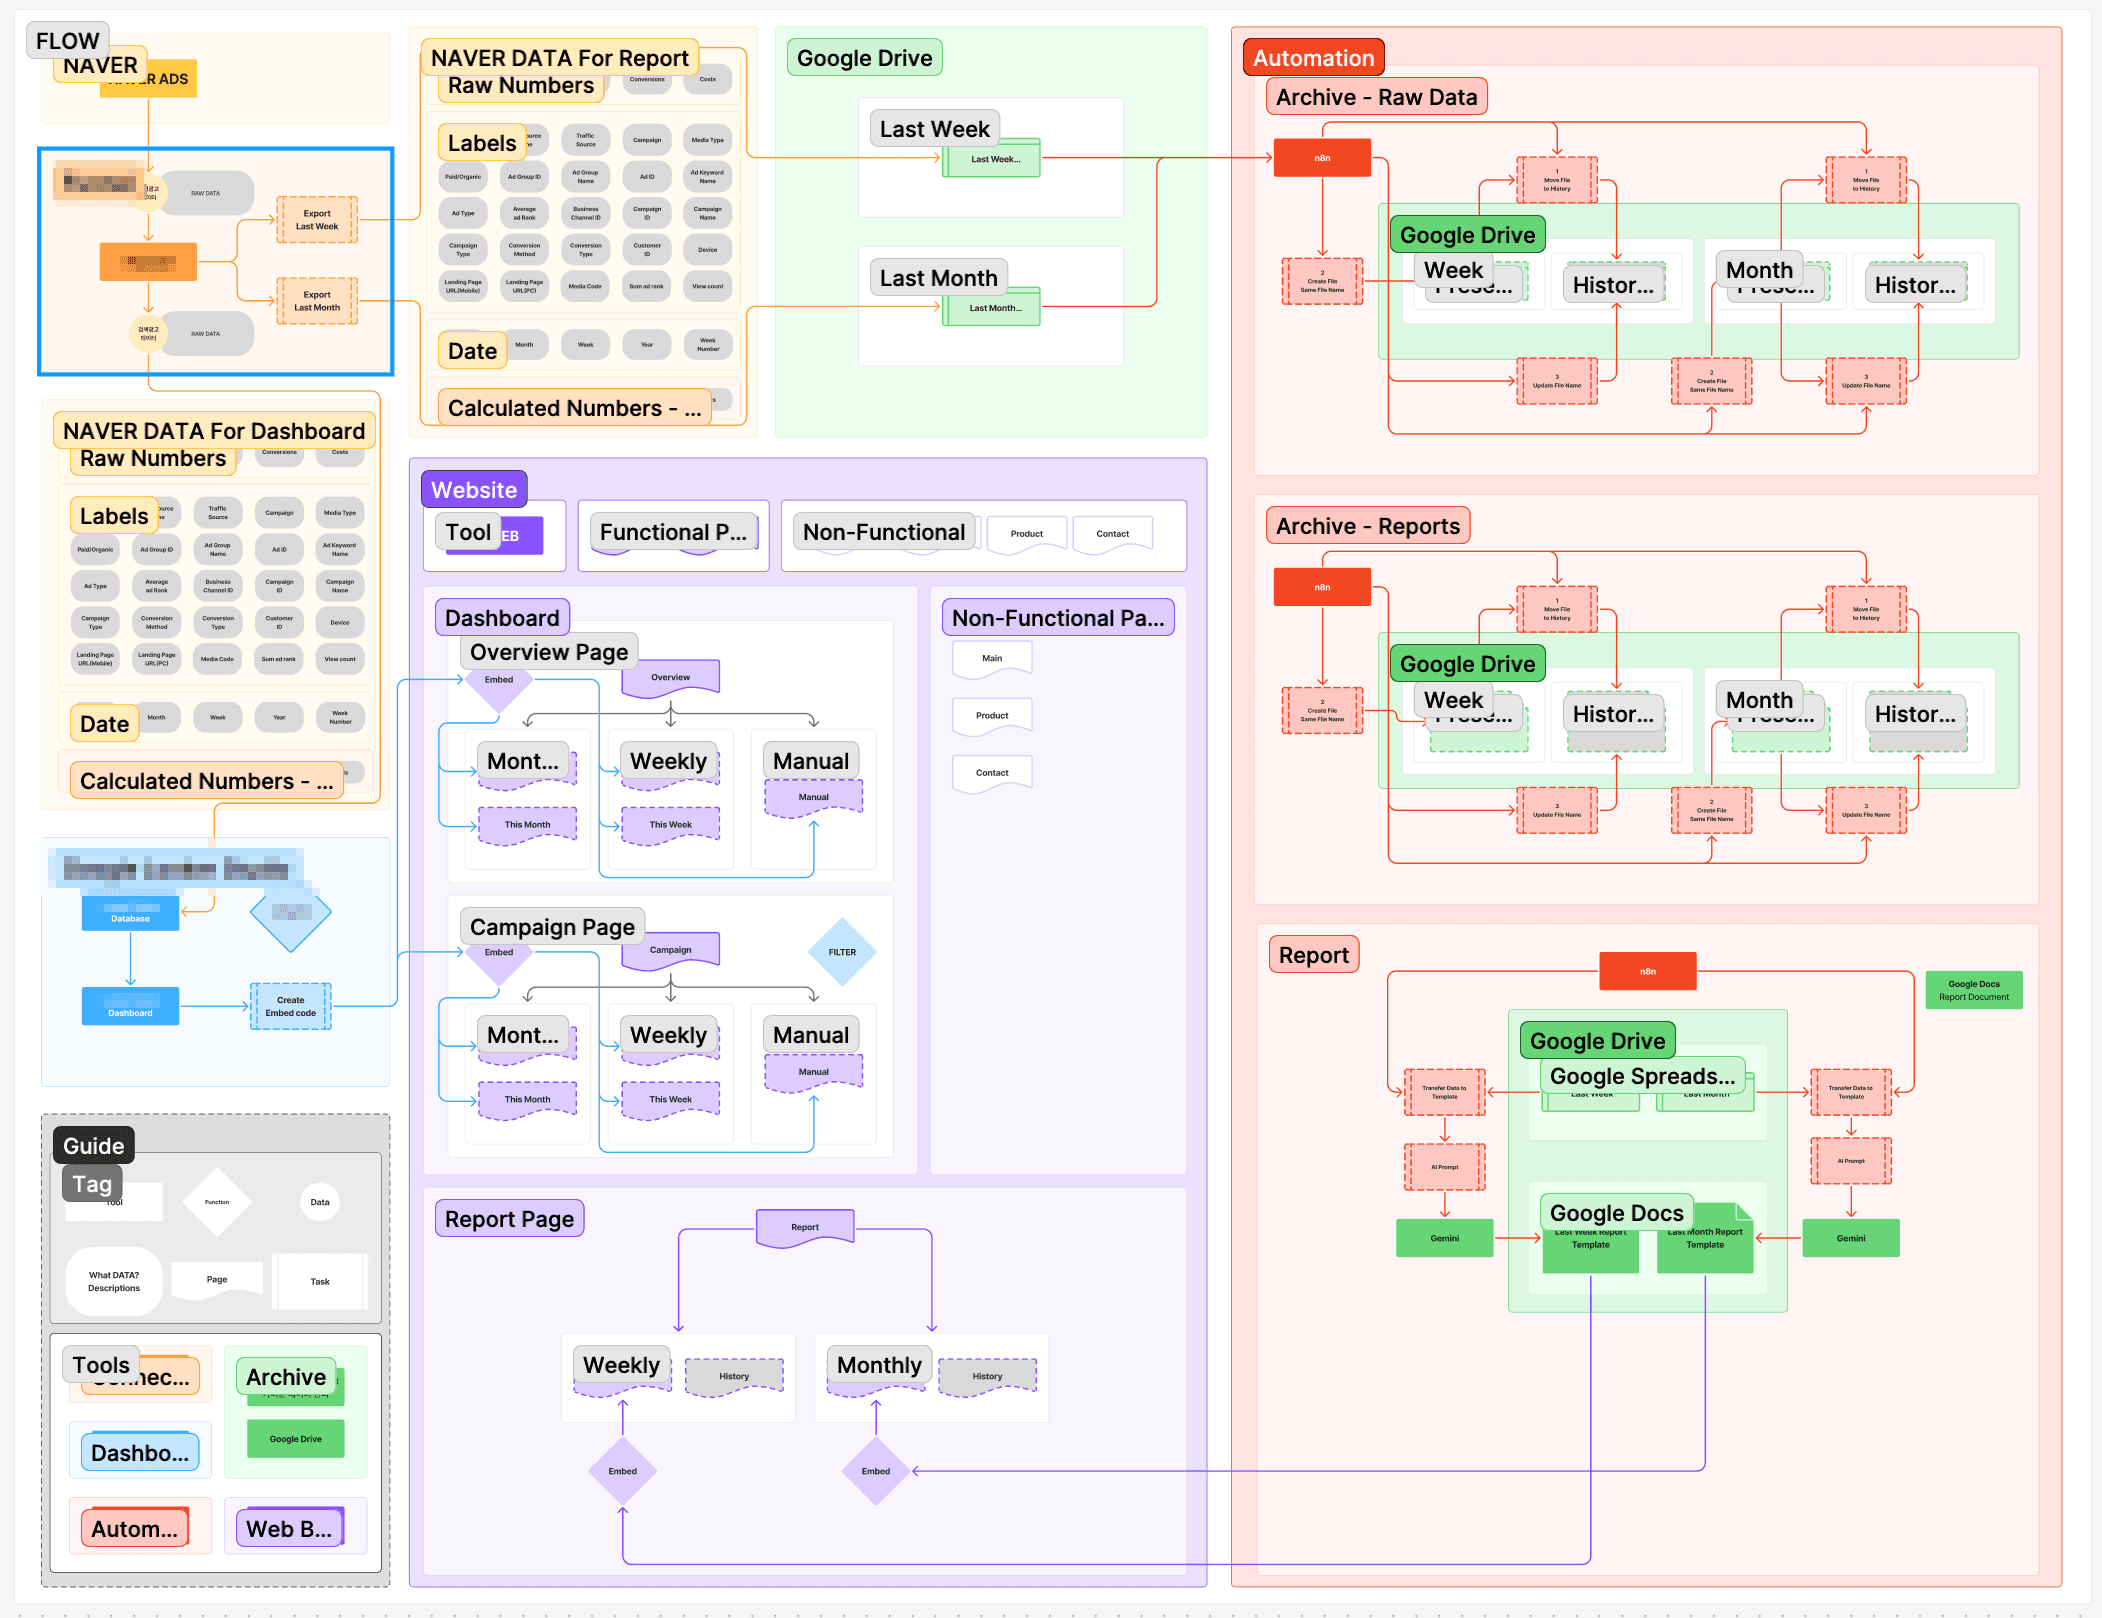Select the blue Database node
The width and height of the screenshot is (2102, 1618).
click(x=130, y=914)
